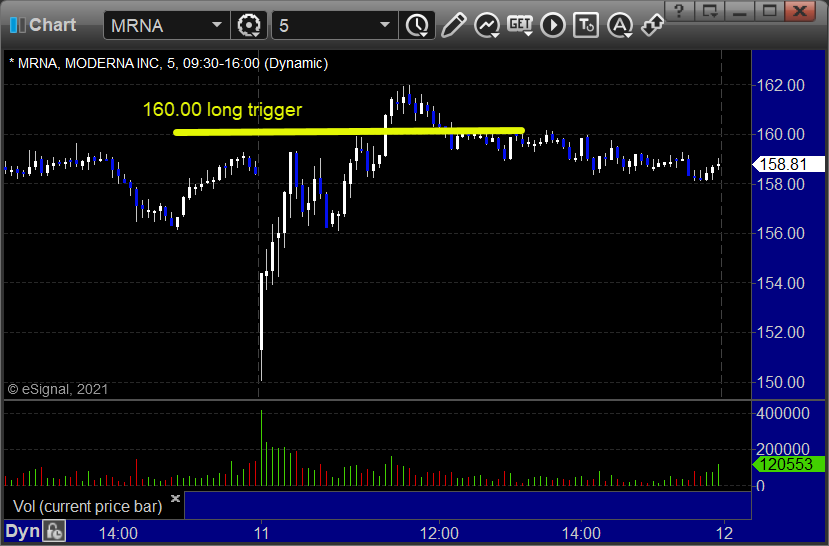Click the 12:00 time axis label

tap(439, 533)
